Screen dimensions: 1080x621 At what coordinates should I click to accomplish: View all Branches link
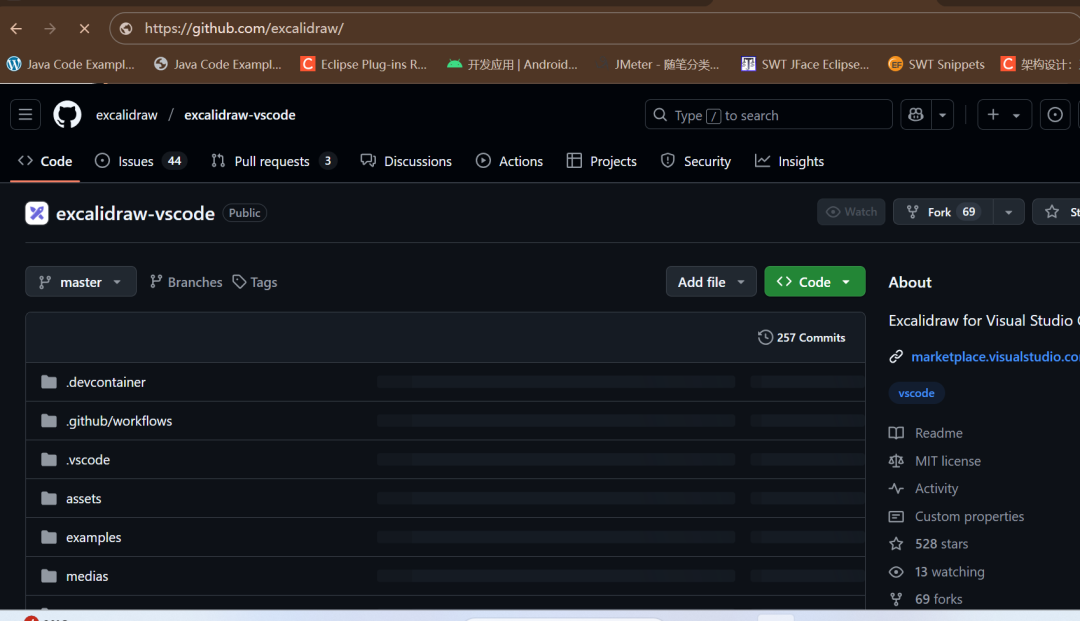click(x=186, y=282)
